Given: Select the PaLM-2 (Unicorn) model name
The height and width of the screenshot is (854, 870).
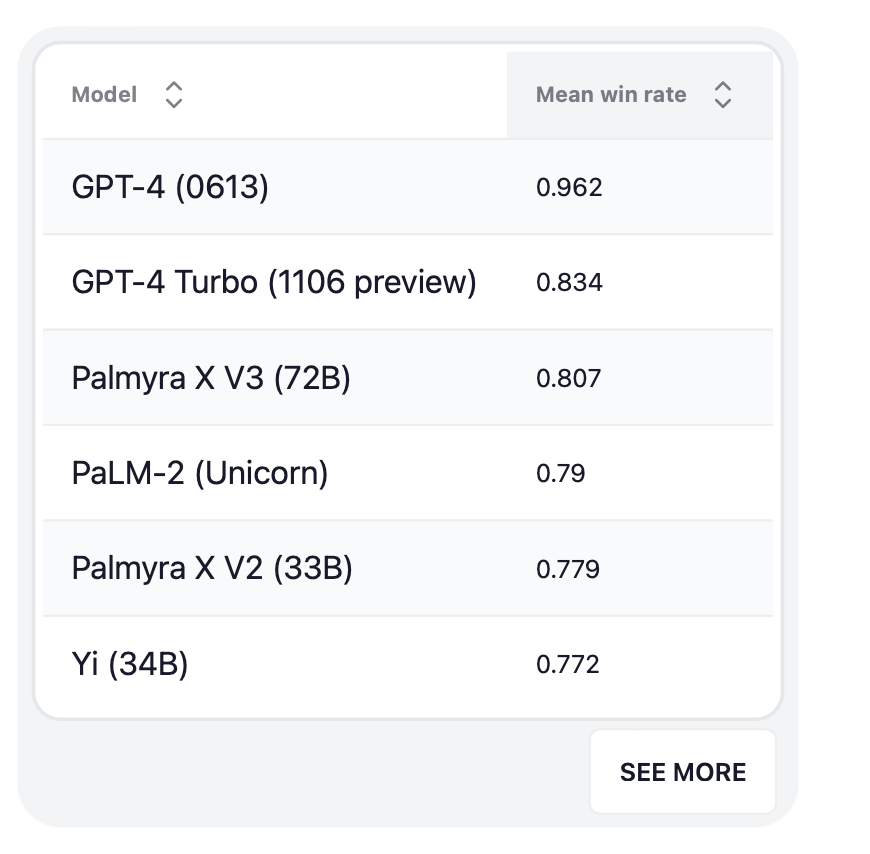Looking at the screenshot, I should (x=200, y=473).
